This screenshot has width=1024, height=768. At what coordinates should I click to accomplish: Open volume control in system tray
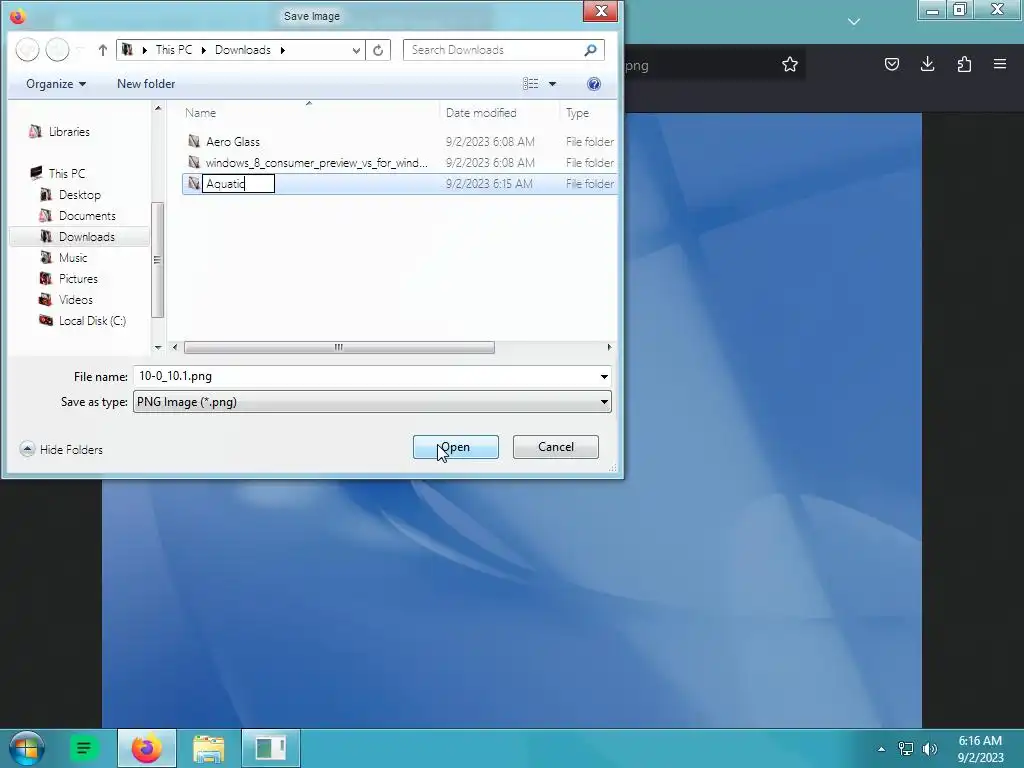click(929, 749)
